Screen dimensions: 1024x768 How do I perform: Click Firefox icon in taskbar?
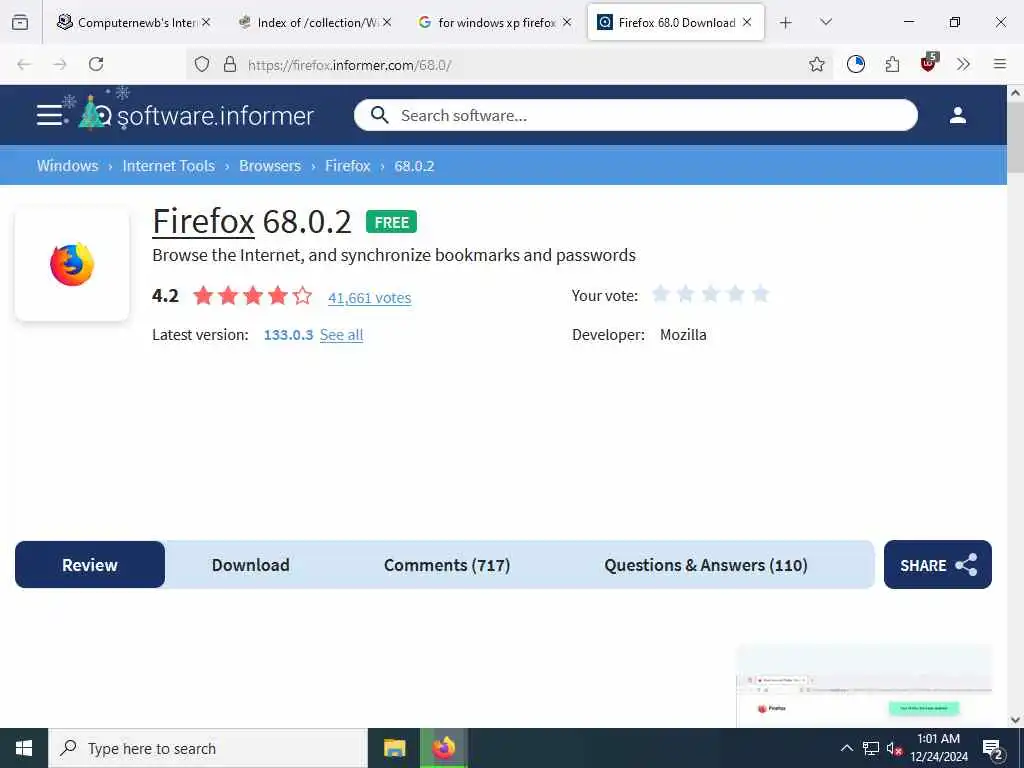click(444, 748)
